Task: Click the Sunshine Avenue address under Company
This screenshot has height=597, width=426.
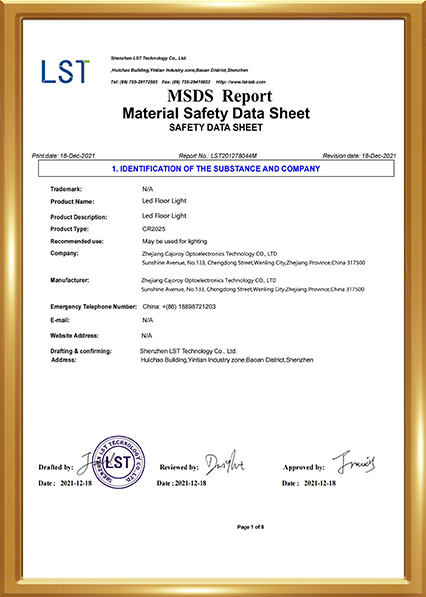Action: [x=254, y=263]
